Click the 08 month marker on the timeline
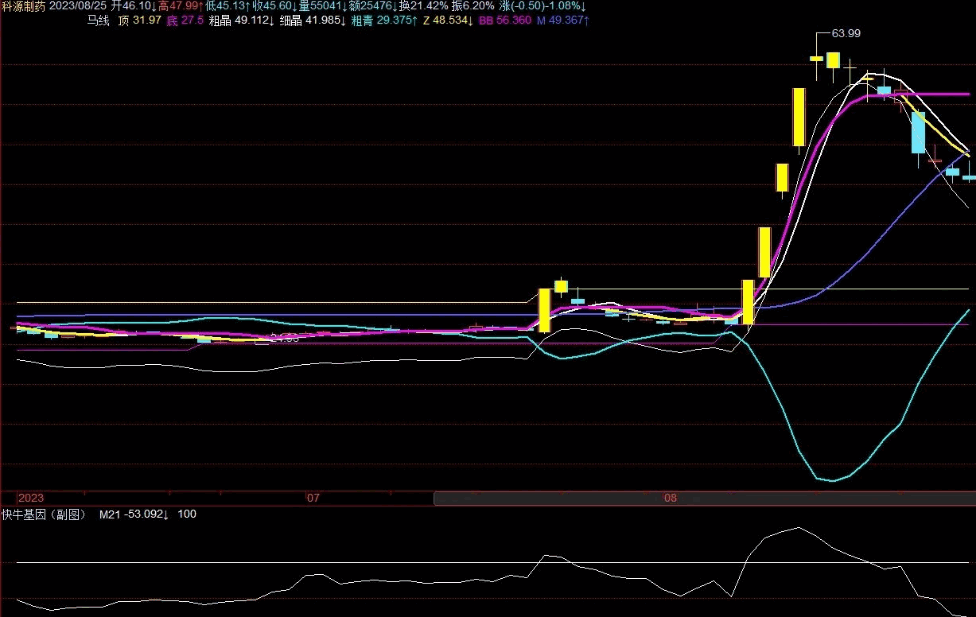This screenshot has height=617, width=976. [x=670, y=498]
